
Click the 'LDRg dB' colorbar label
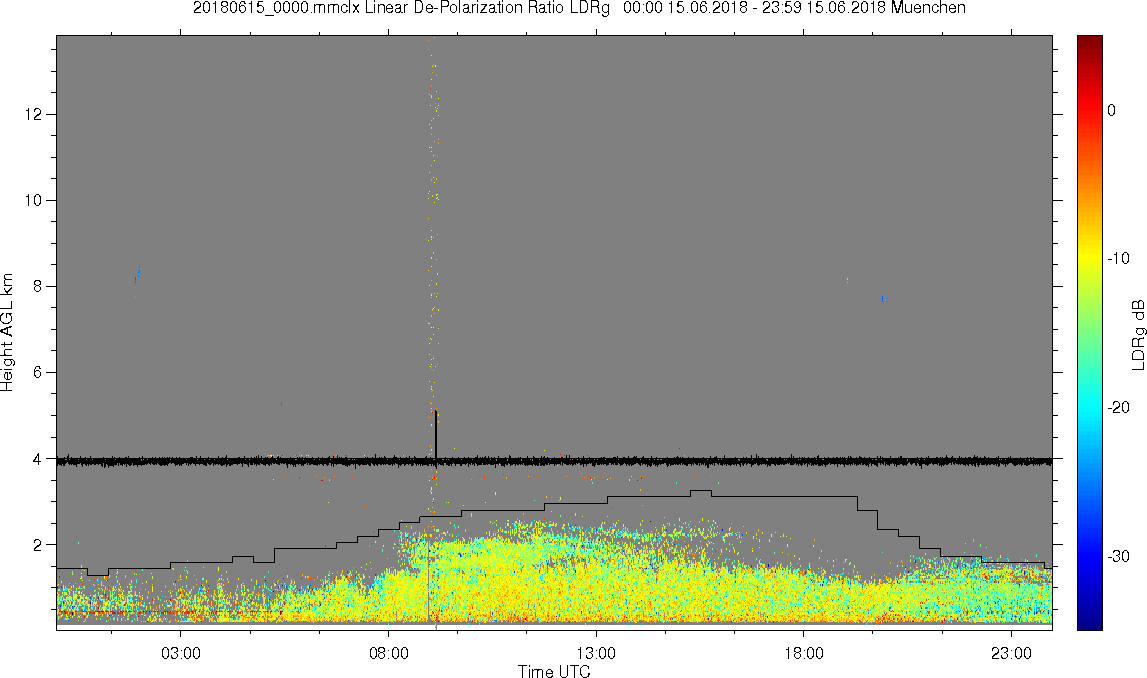click(1136, 334)
